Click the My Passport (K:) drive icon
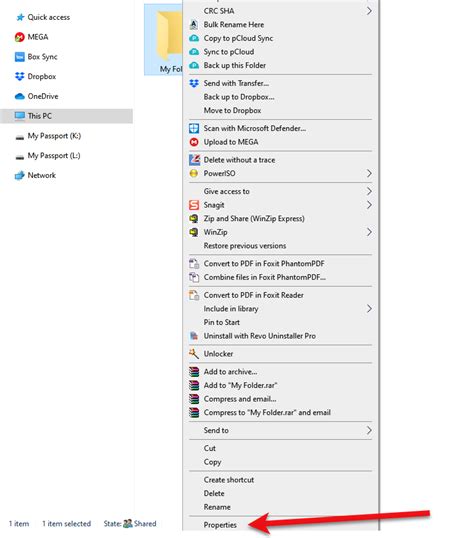Screen dimensions: 474x538 pos(20,137)
